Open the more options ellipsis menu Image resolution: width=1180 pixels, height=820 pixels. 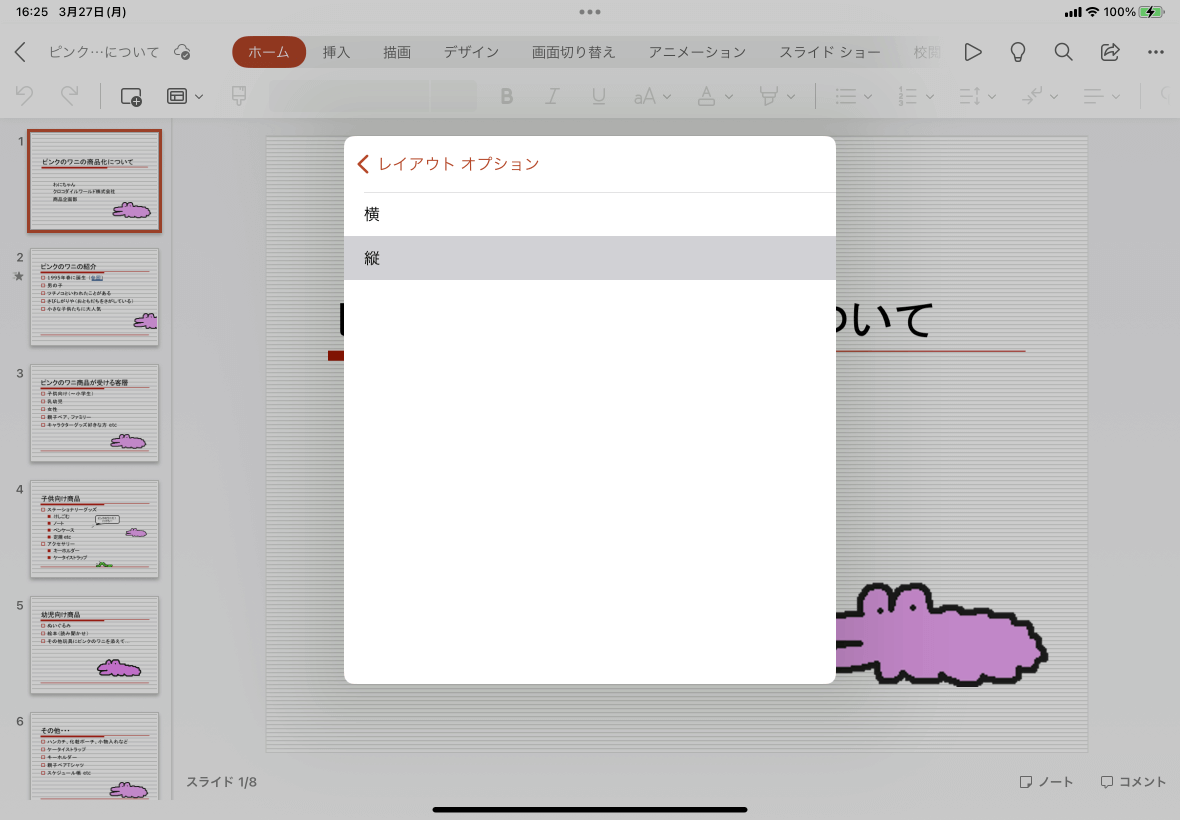point(1156,52)
